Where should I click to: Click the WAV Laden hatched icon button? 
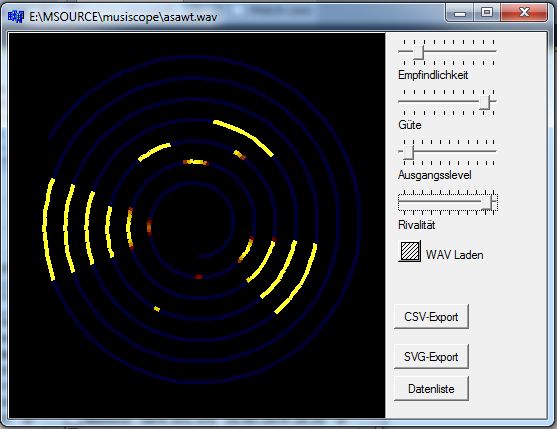410,251
